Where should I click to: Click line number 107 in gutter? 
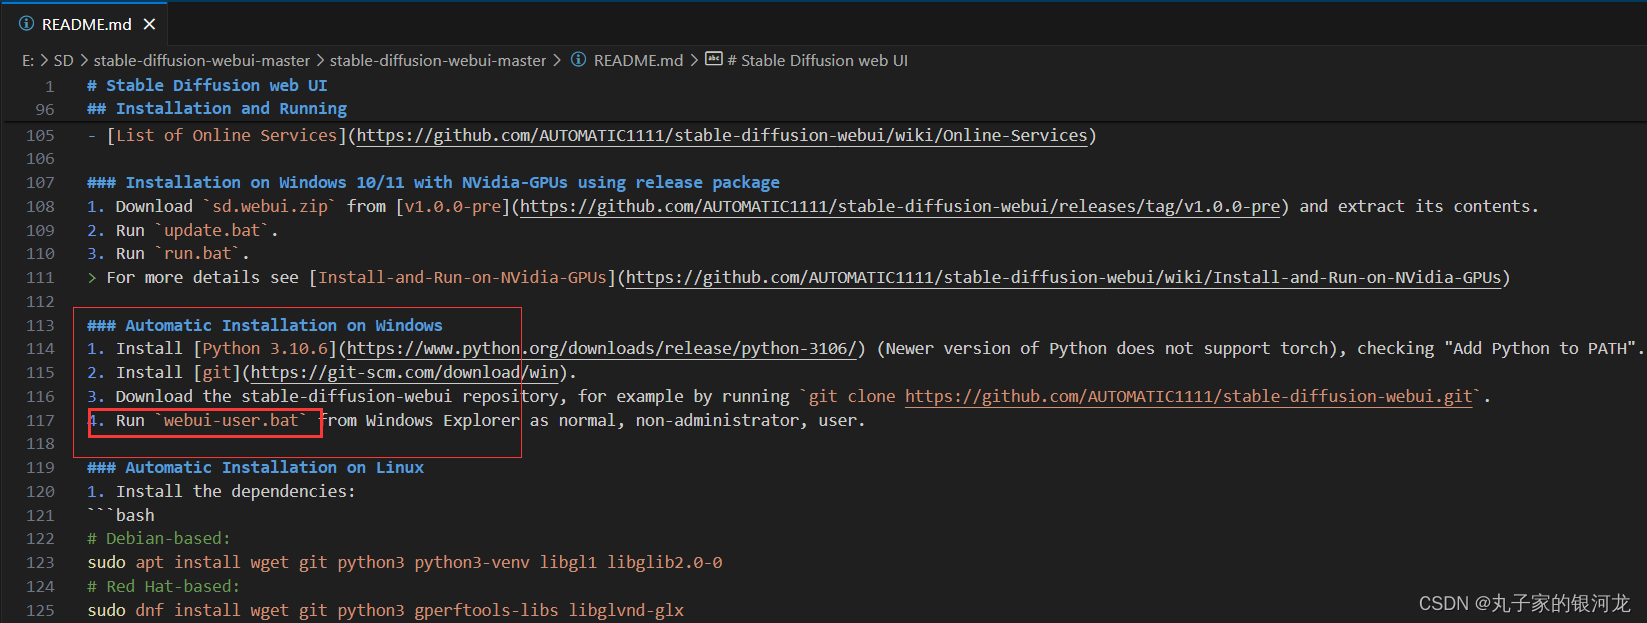40,183
